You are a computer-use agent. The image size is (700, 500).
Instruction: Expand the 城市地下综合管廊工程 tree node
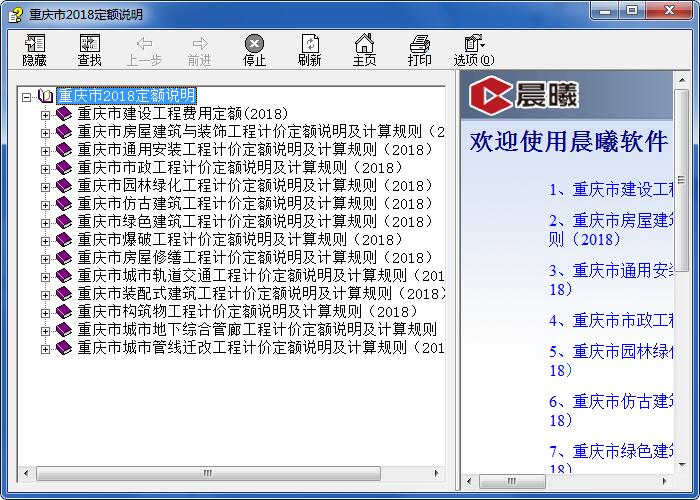[45, 331]
